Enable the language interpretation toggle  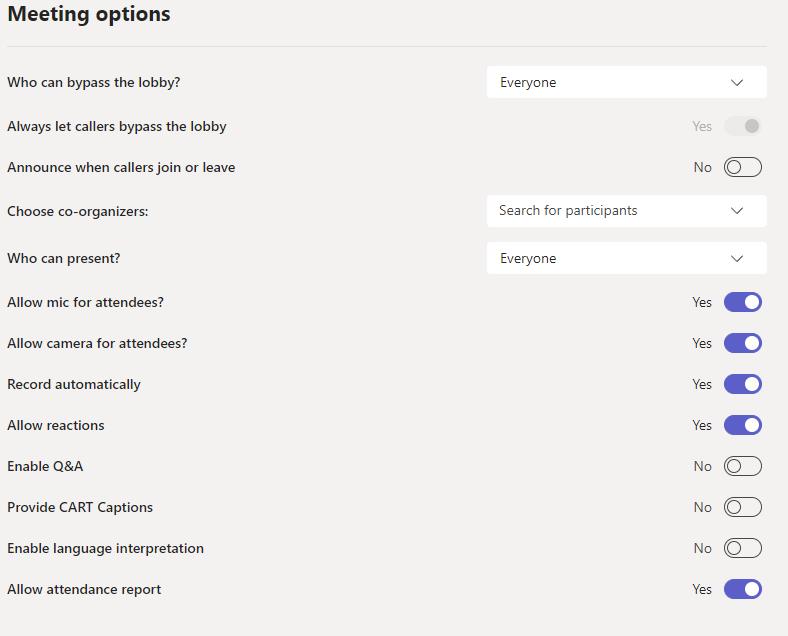(x=742, y=548)
